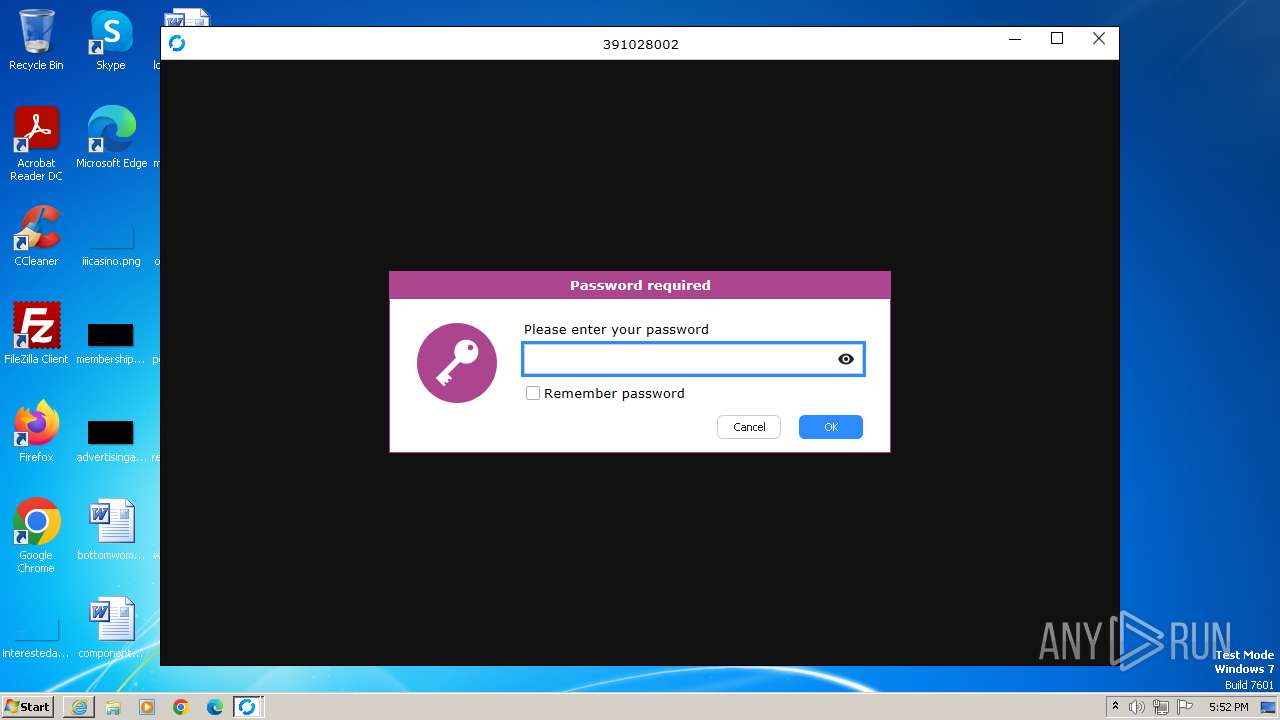Click the purple key icon
The image size is (1280, 720).
[457, 363]
